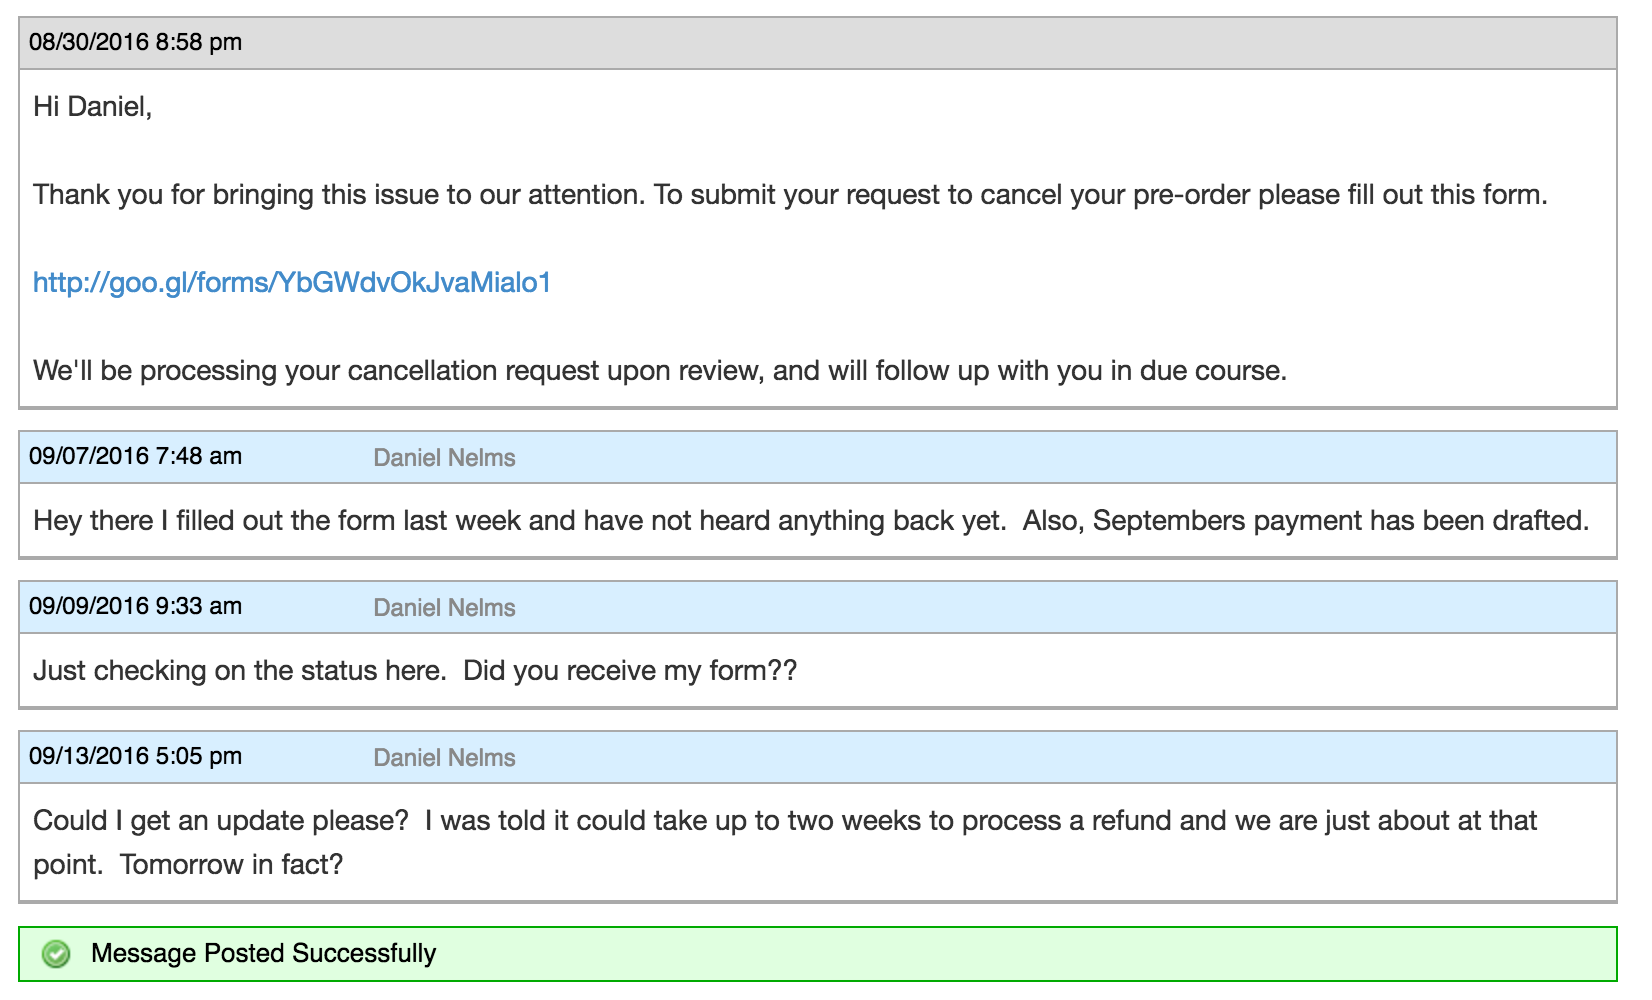Screen dimensions: 1652x1000
Task: Click the Message Posted Successfully banner
Action: tap(818, 954)
